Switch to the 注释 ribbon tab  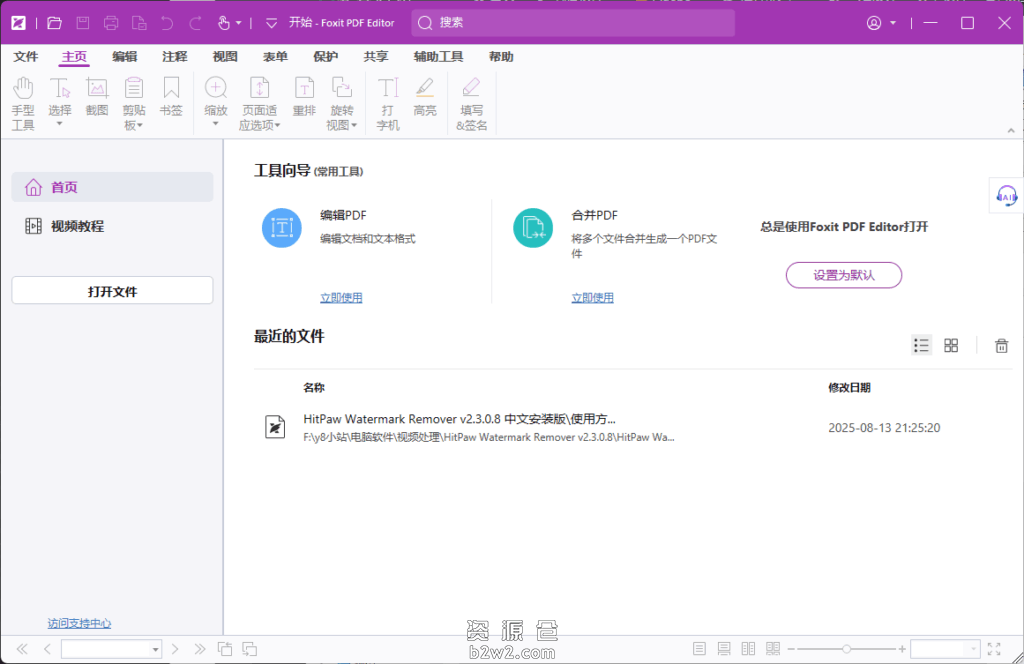tap(174, 57)
